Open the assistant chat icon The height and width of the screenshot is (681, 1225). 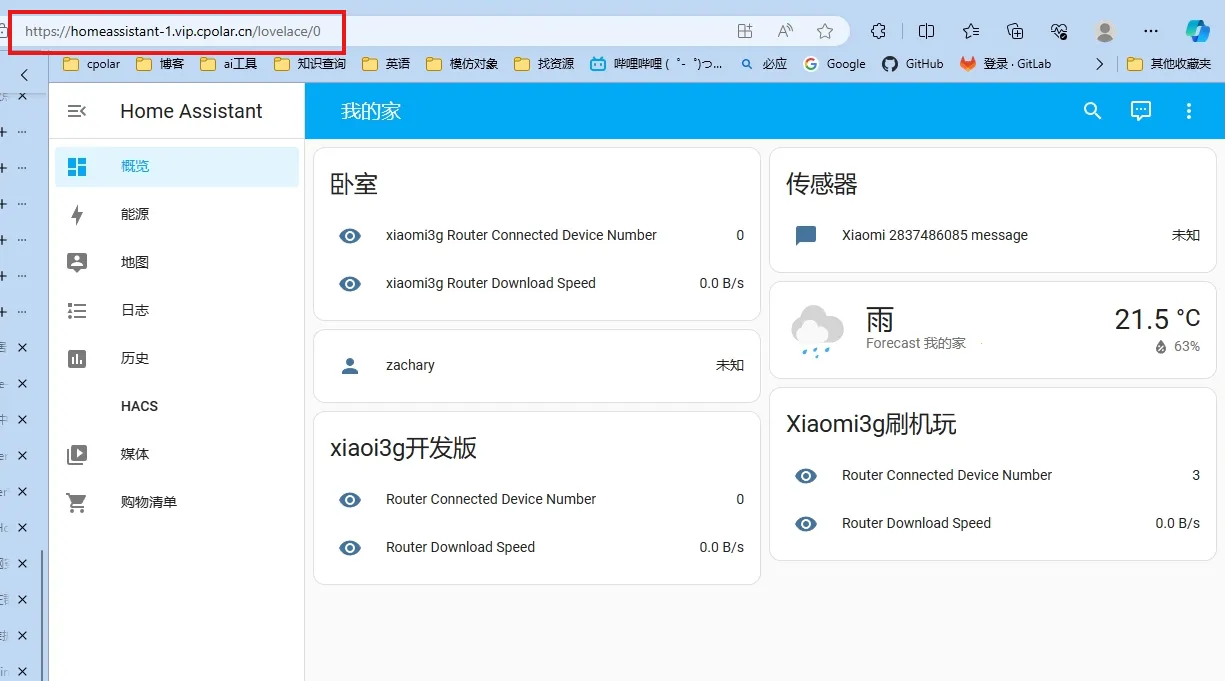pyautogui.click(x=1141, y=111)
